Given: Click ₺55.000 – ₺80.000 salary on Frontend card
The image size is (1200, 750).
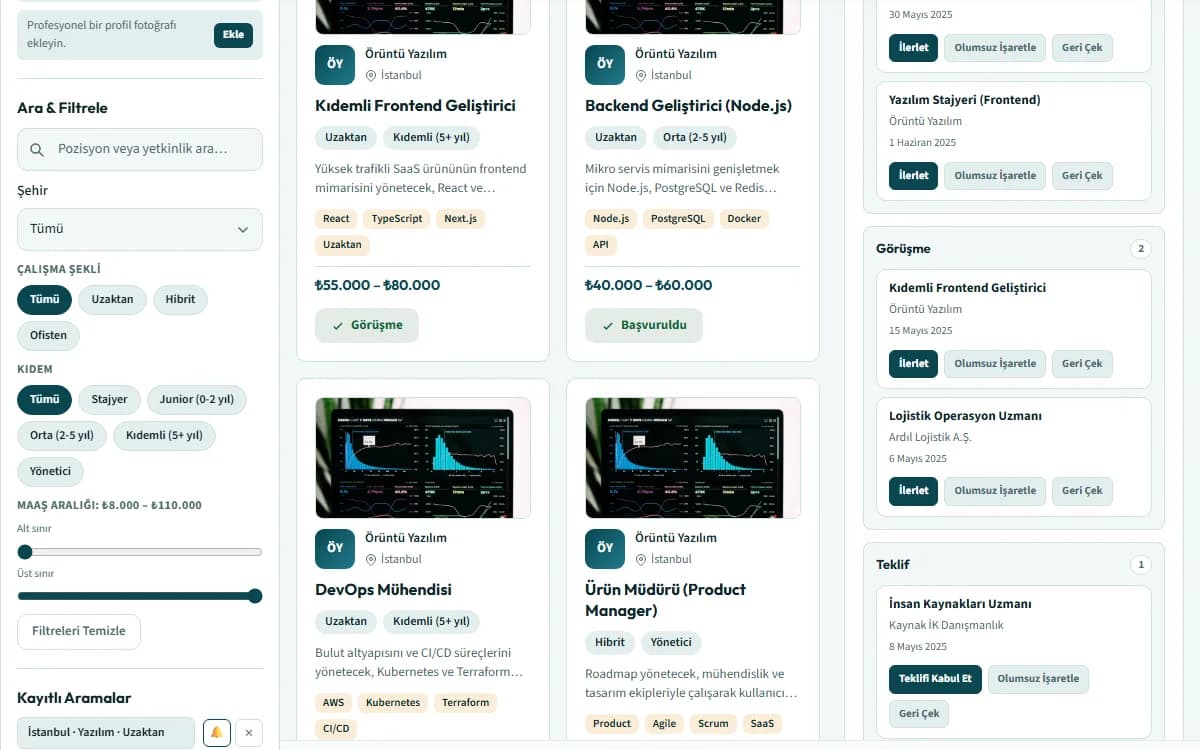Looking at the screenshot, I should pos(377,285).
